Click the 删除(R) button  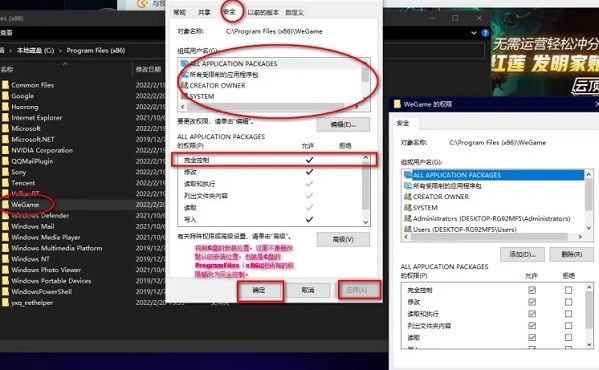571,254
